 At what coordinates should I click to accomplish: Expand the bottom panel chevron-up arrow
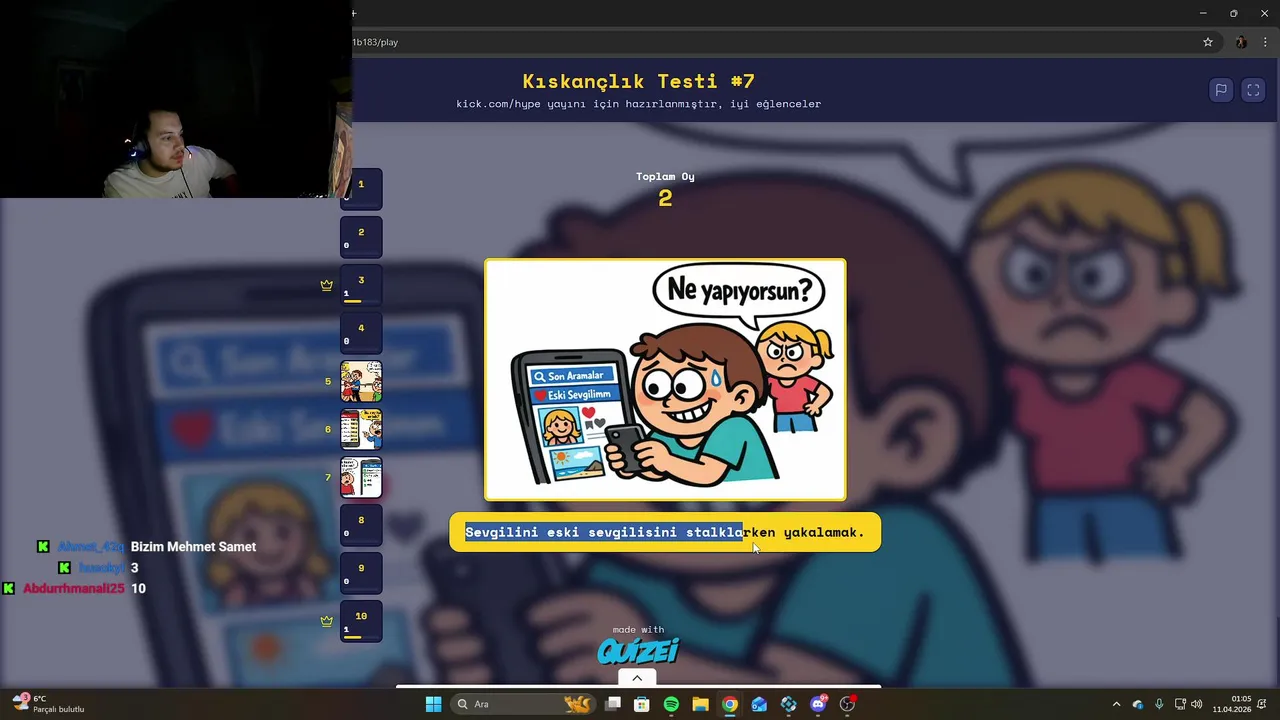[x=637, y=678]
